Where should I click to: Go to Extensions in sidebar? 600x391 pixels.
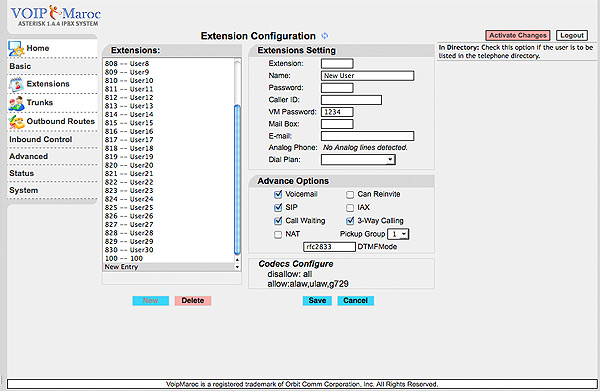(x=48, y=84)
